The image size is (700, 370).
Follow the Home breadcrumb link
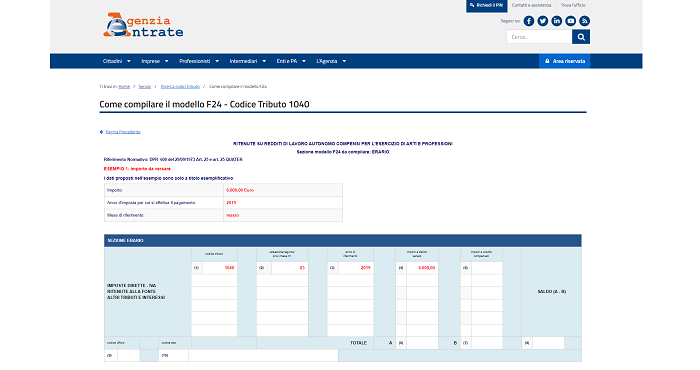coord(124,87)
